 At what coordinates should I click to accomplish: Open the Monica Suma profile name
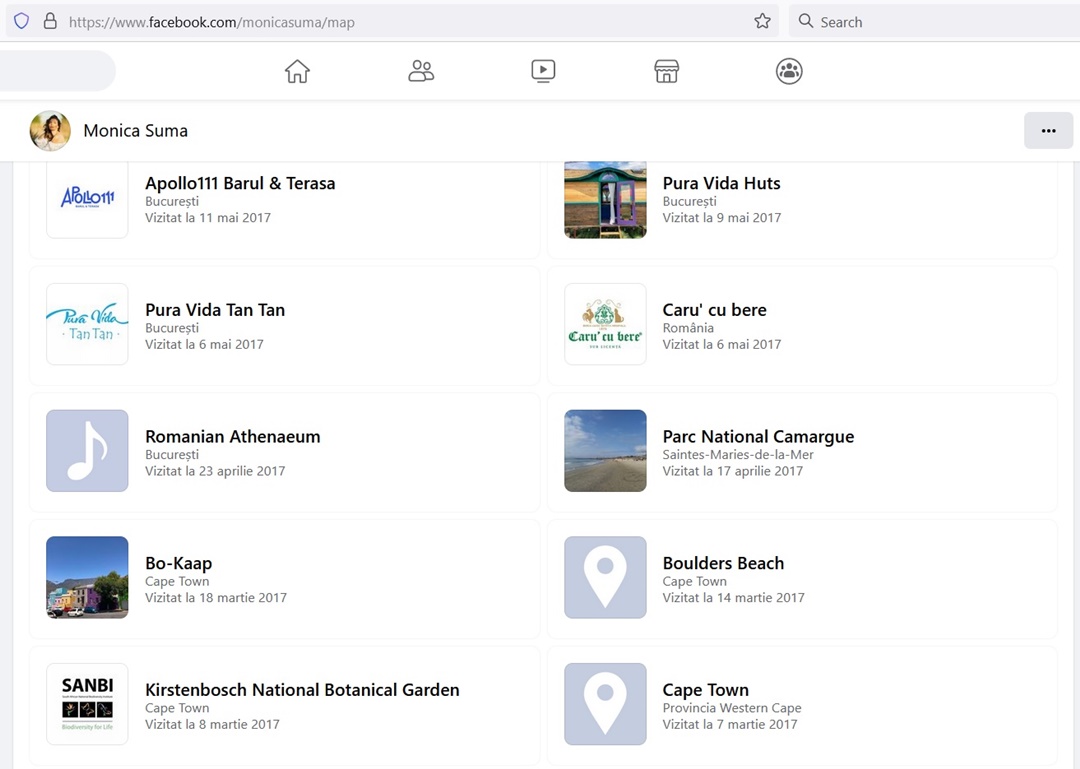click(x=135, y=131)
